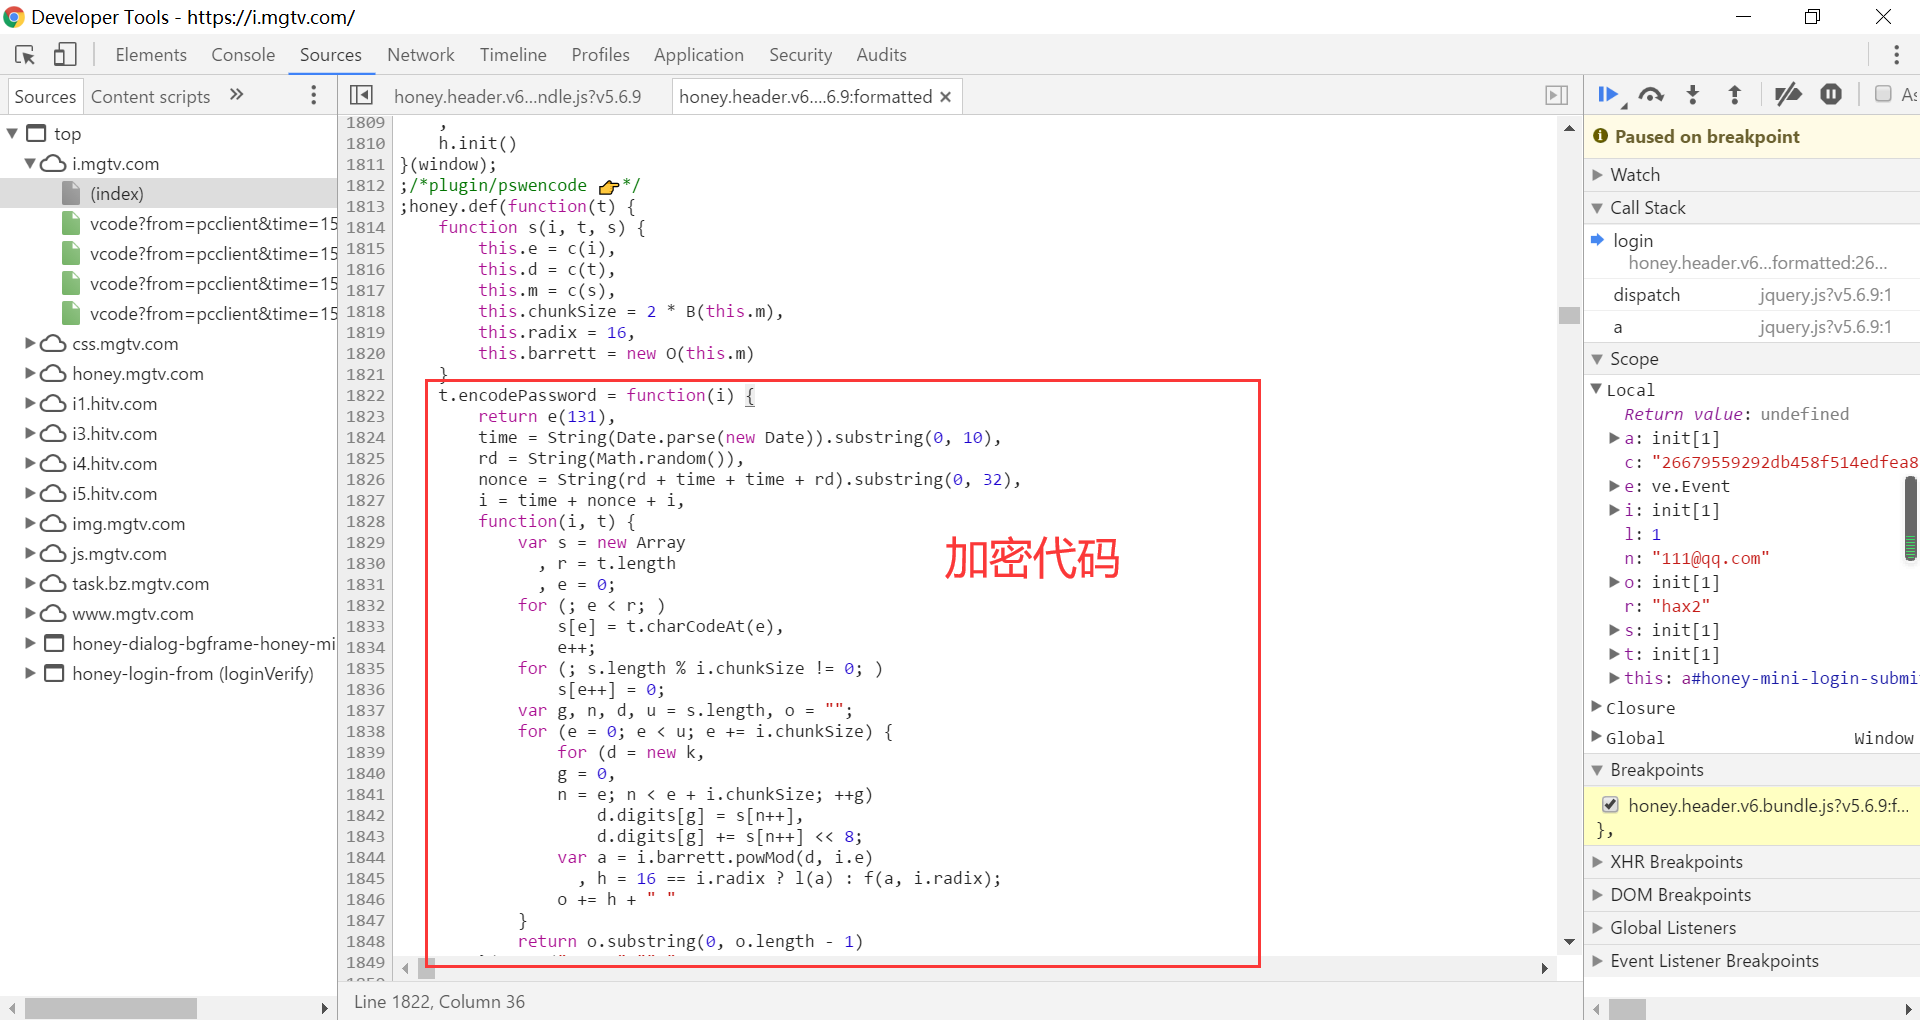Expand the Closure scope group
This screenshot has height=1020, width=1920.
[x=1597, y=707]
